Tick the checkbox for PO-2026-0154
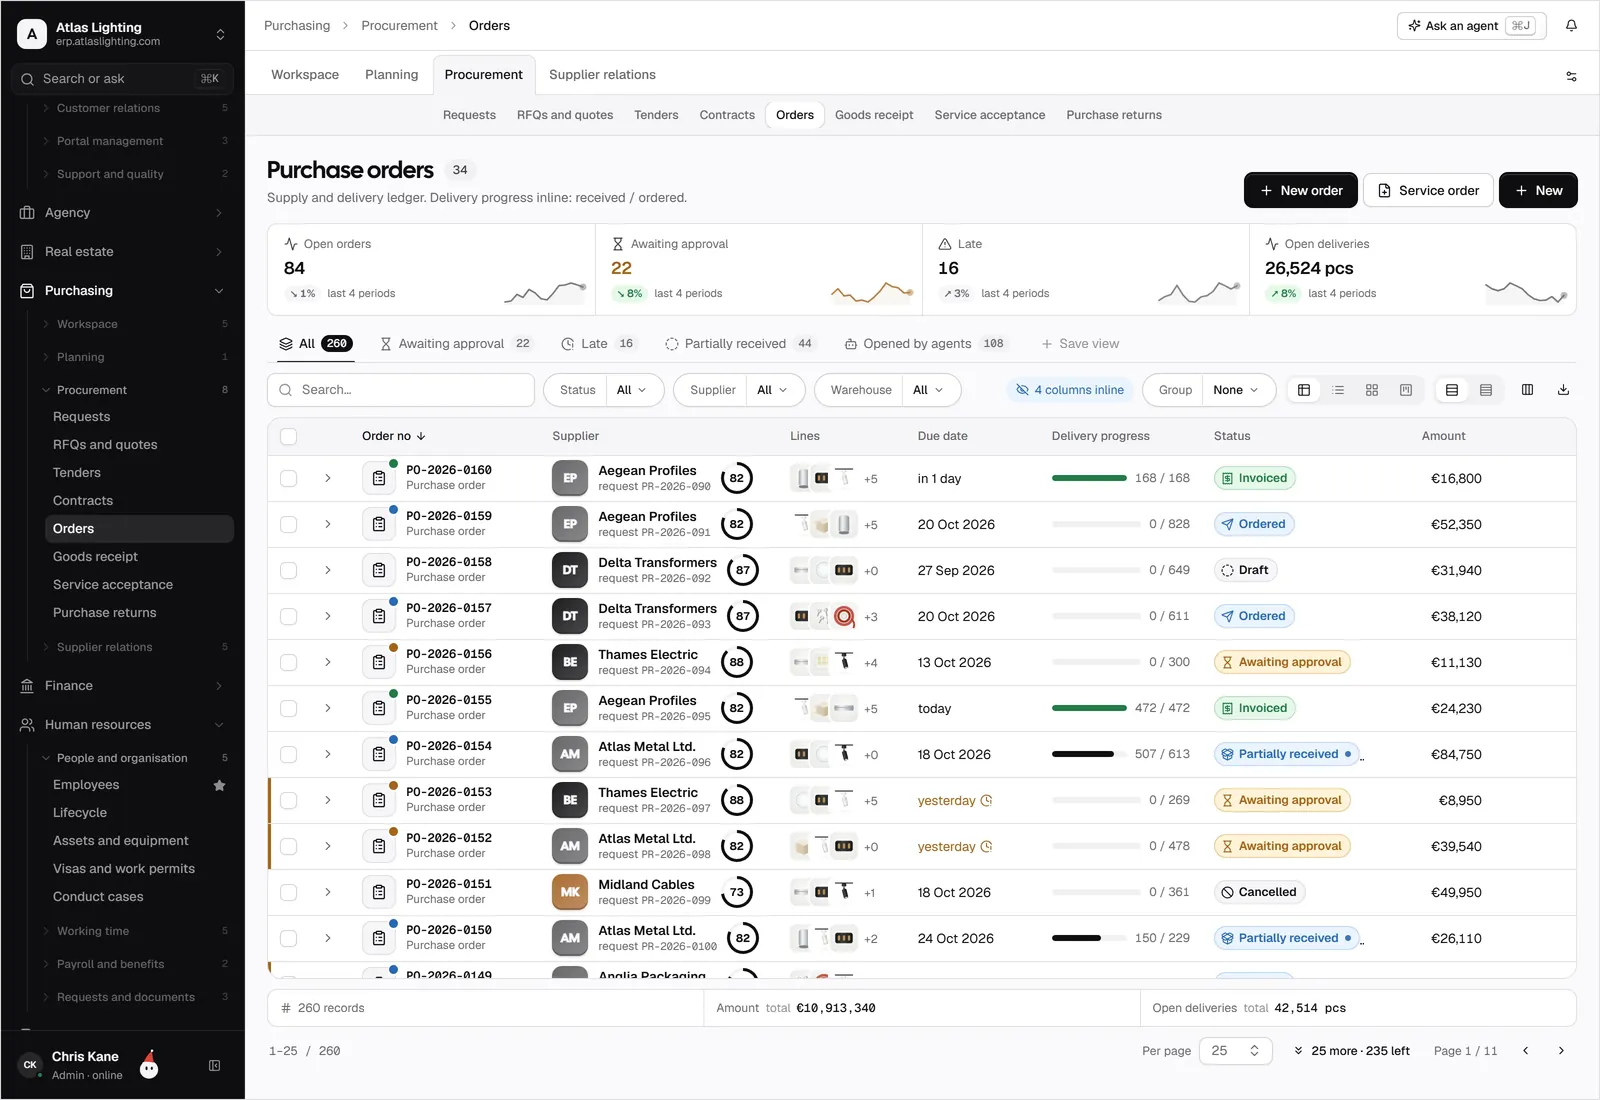 coord(289,755)
